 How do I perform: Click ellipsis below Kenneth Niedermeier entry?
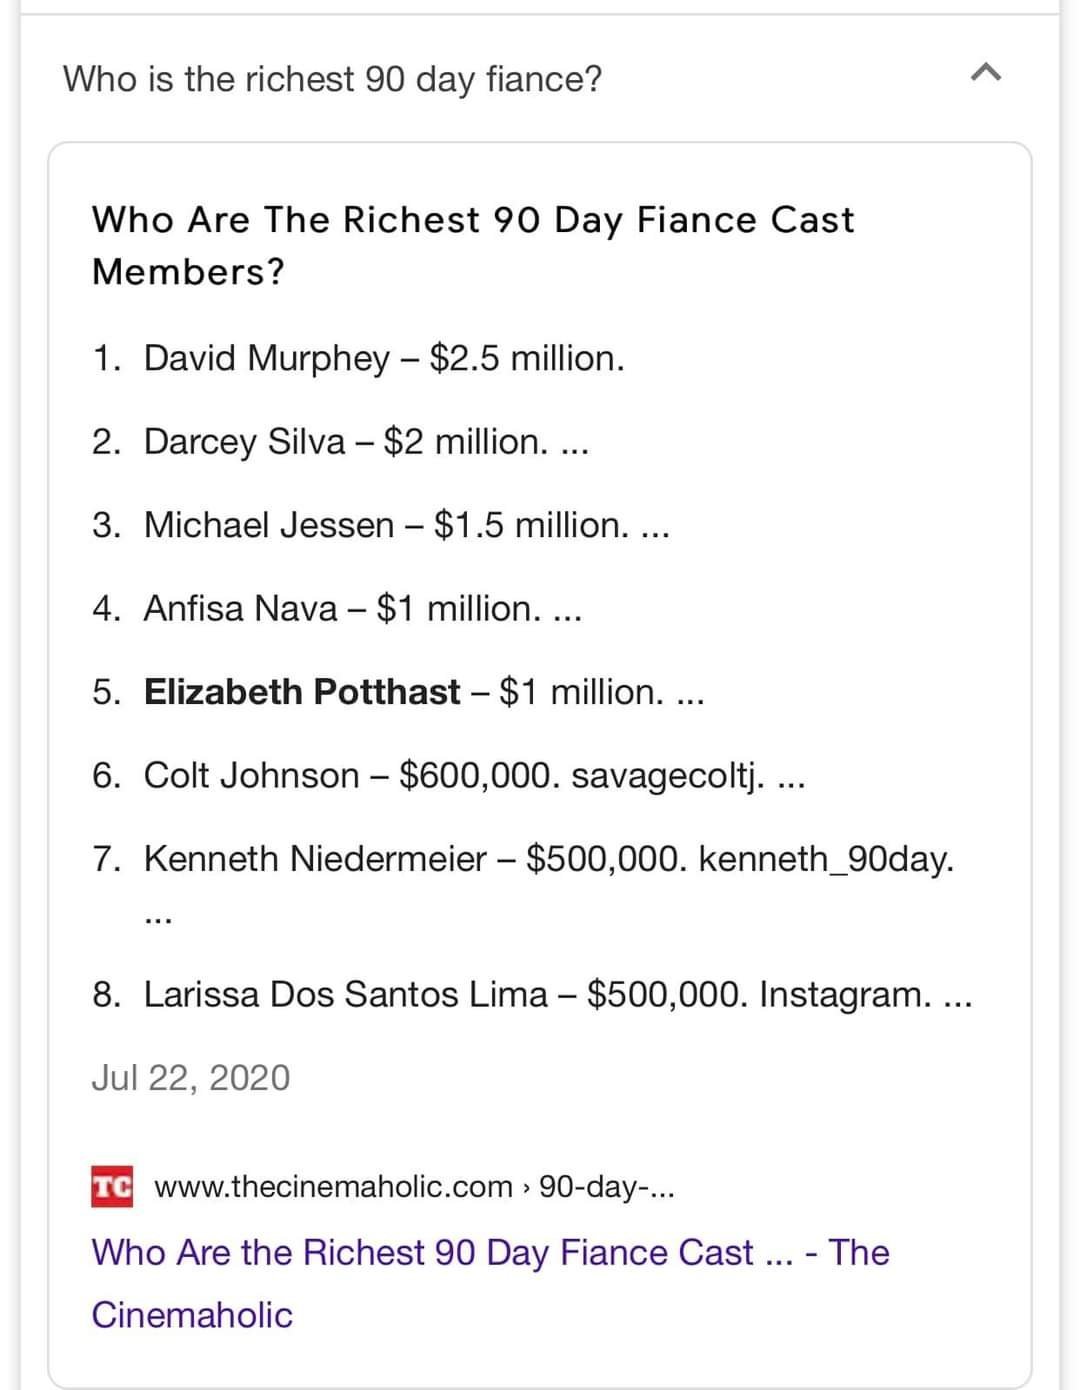click(158, 917)
